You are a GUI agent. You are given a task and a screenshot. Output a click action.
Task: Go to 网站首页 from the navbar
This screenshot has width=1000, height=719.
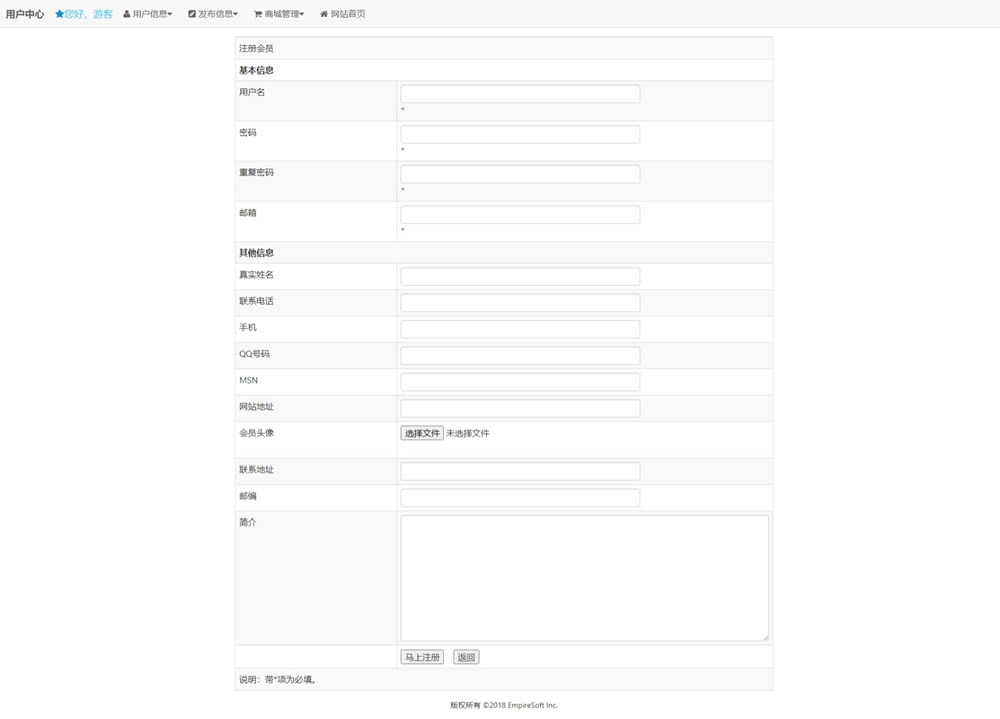(348, 14)
